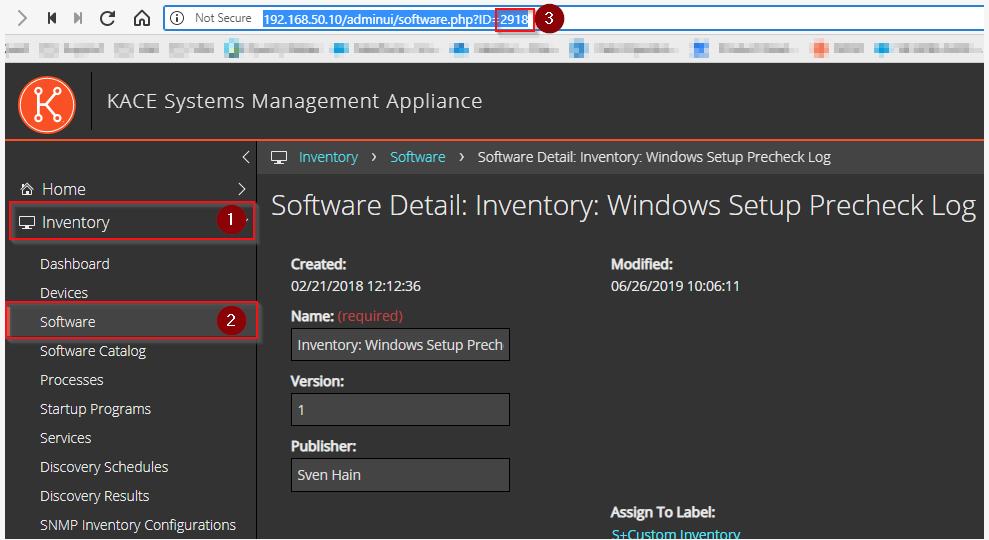Open Services in the sidebar
Screen dimensions: 989x540
[x=66, y=438]
